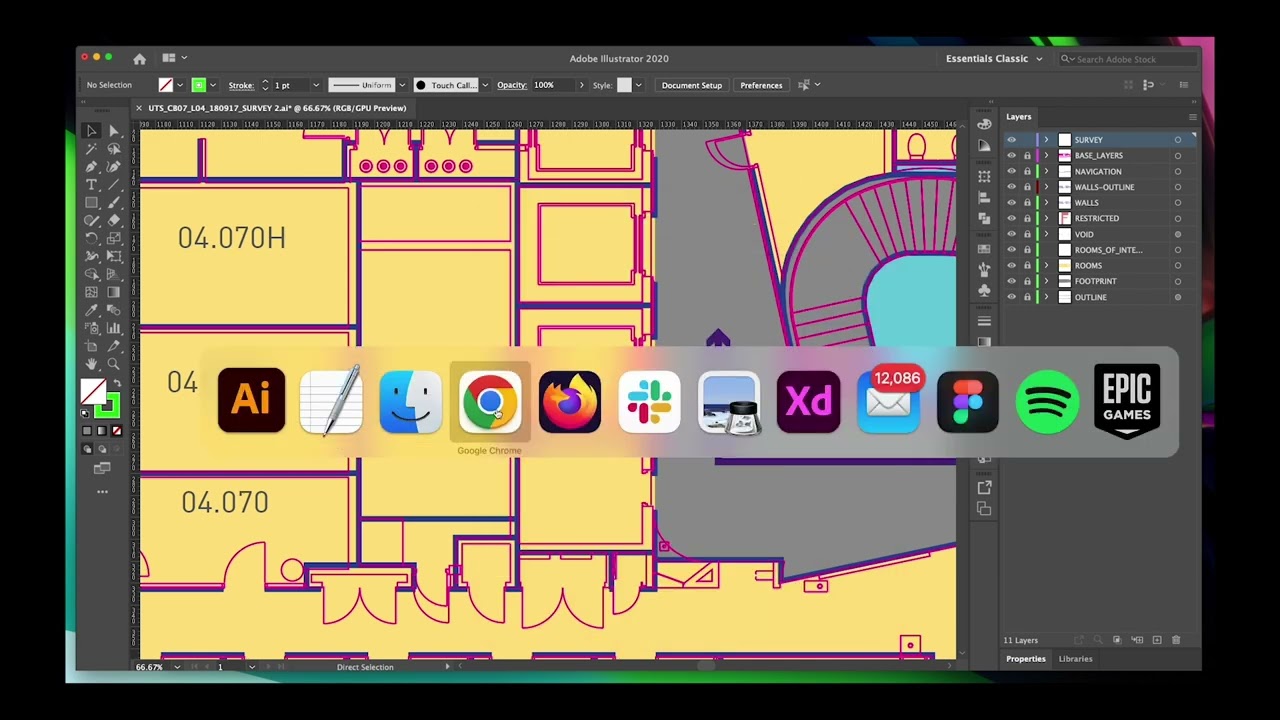Expand the BASE_LAYERS layer contents
Image resolution: width=1280 pixels, height=720 pixels.
1046,155
